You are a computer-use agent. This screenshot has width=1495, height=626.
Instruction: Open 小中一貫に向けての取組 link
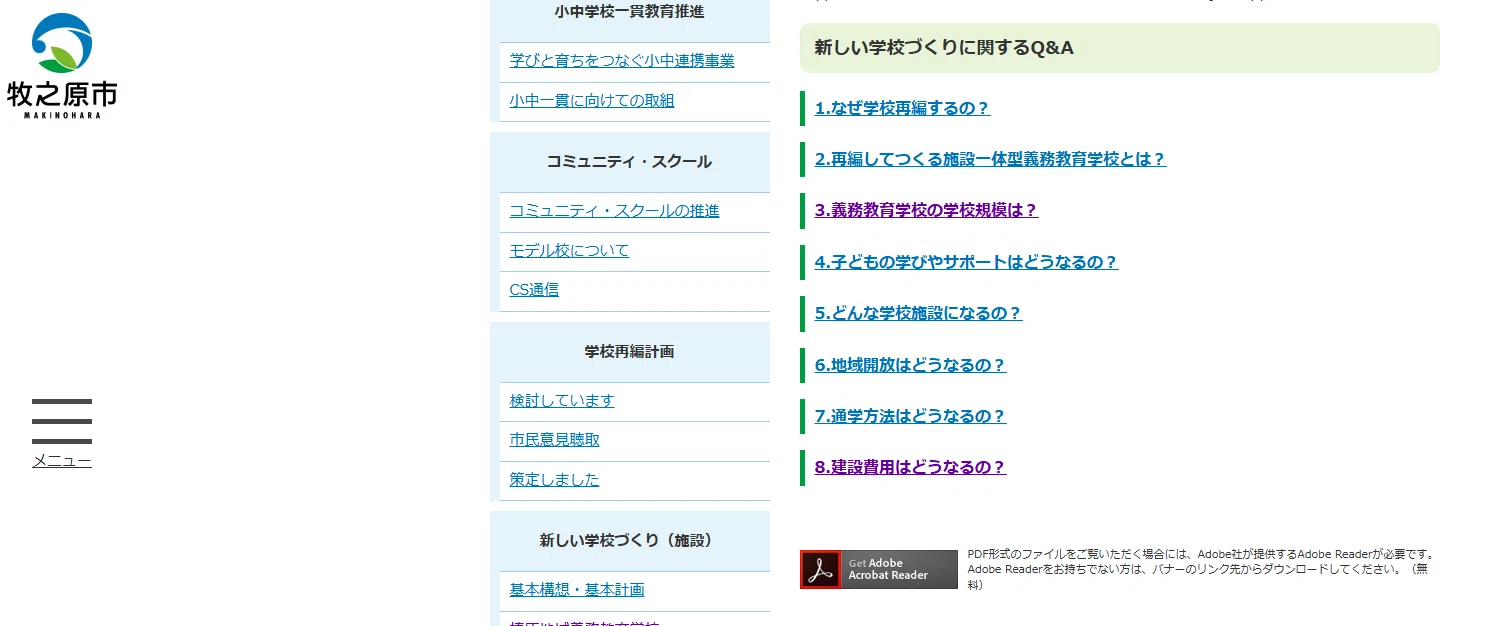pos(592,101)
